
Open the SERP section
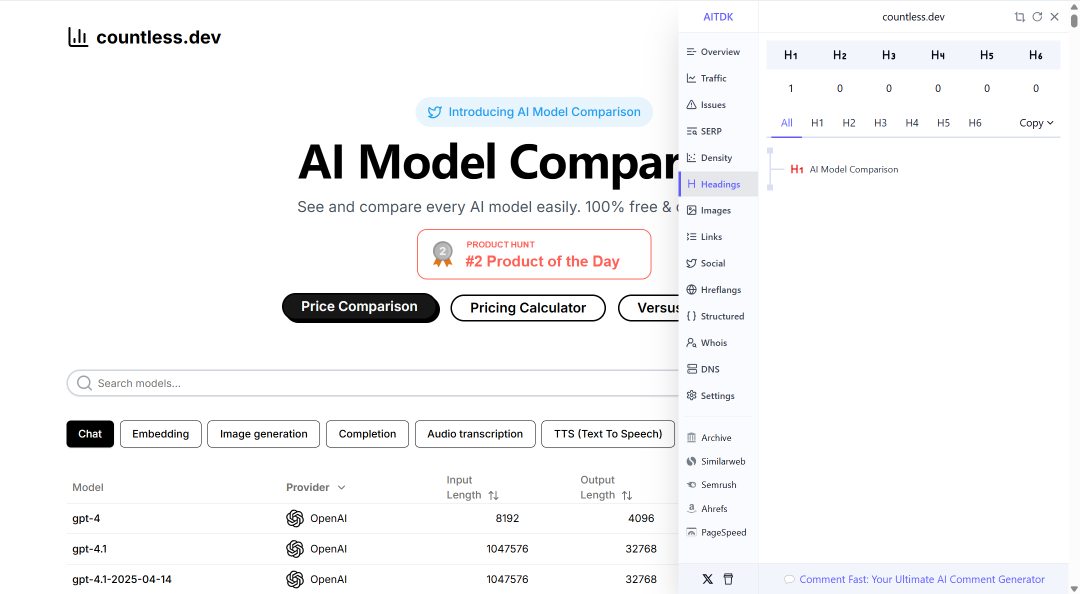(718, 131)
